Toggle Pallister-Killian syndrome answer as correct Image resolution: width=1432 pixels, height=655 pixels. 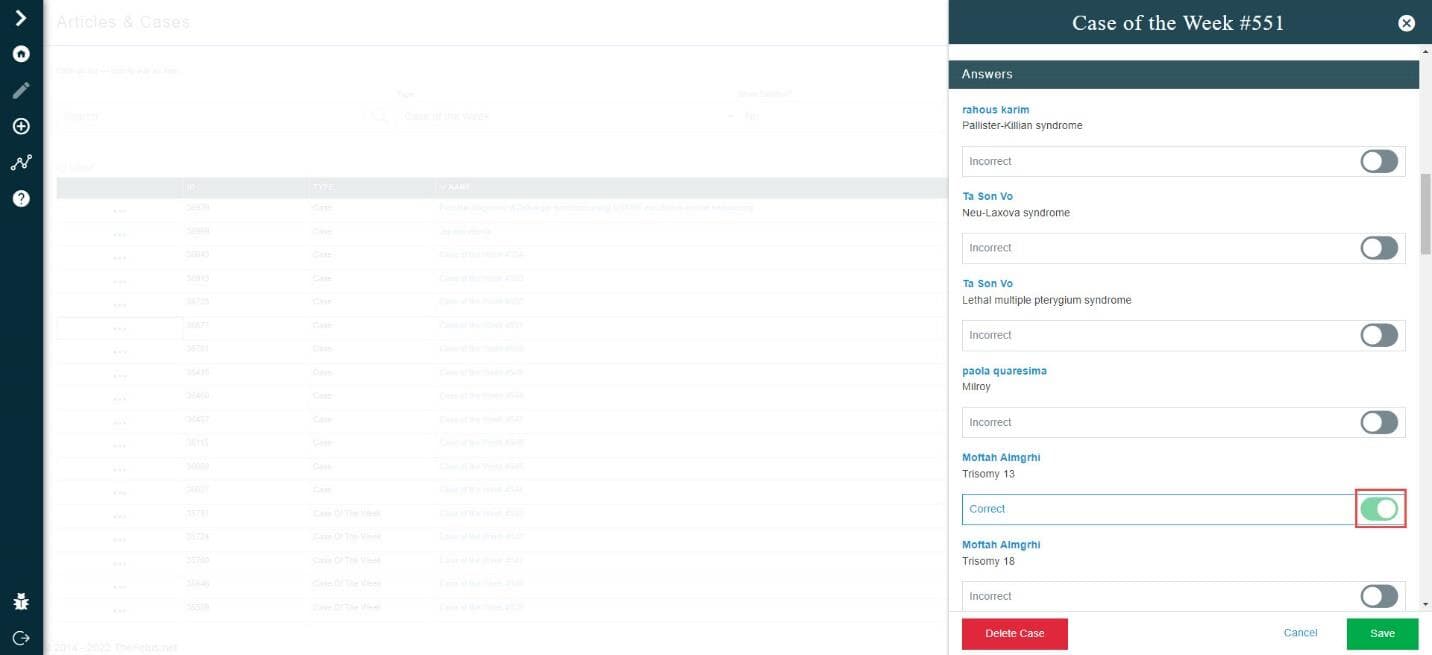point(1378,161)
